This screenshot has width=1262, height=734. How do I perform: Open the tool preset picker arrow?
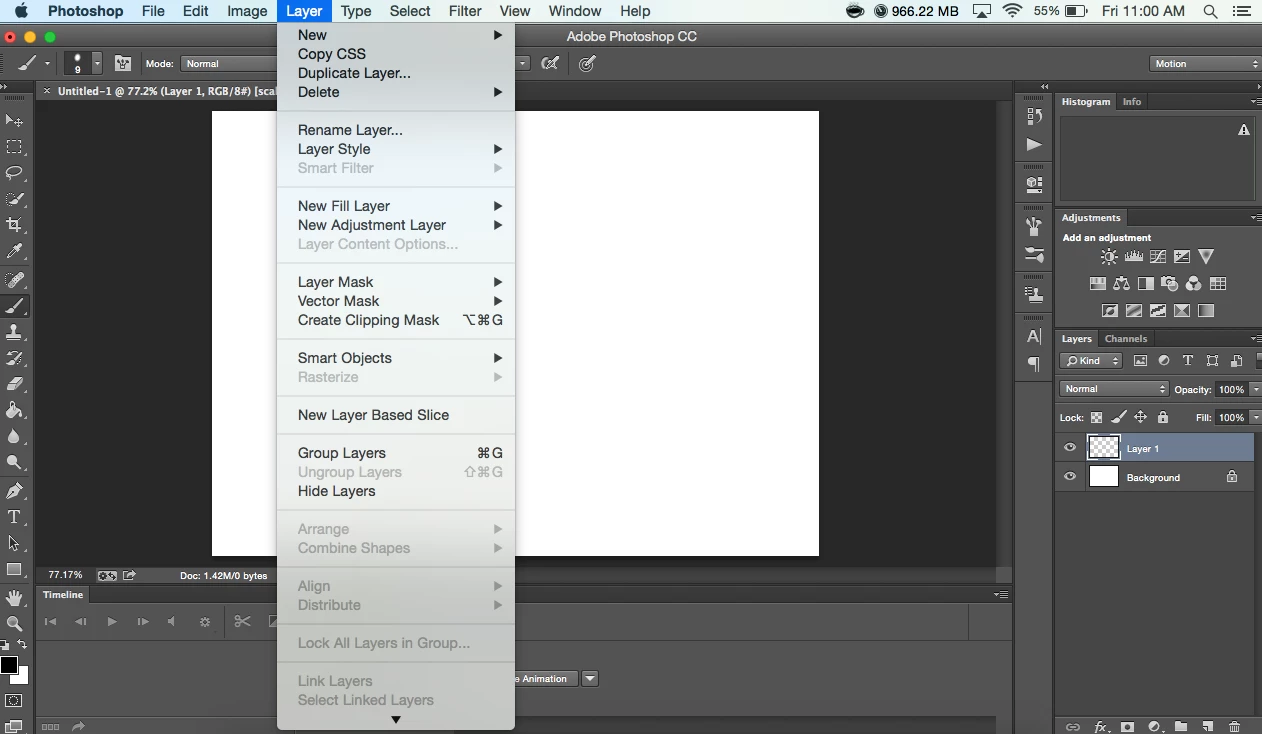[x=47, y=63]
